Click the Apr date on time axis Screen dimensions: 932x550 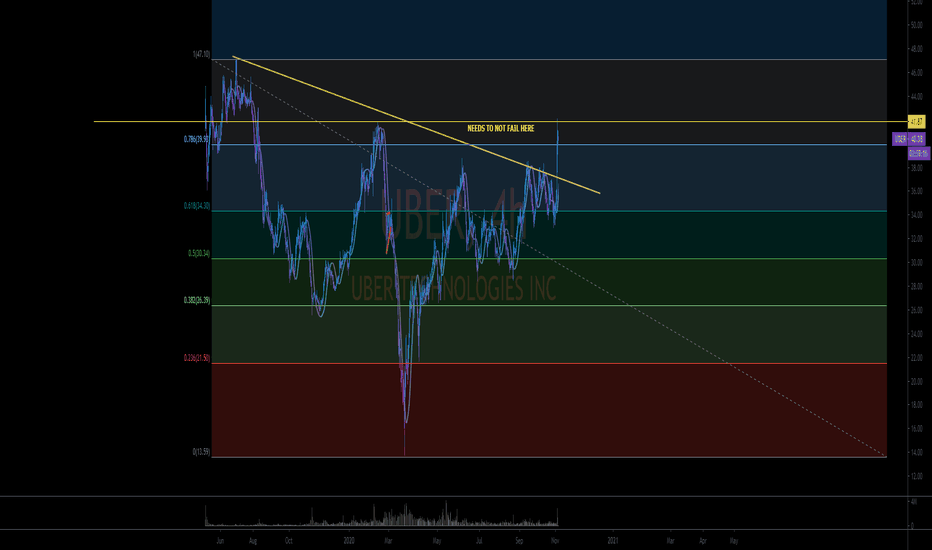click(703, 541)
